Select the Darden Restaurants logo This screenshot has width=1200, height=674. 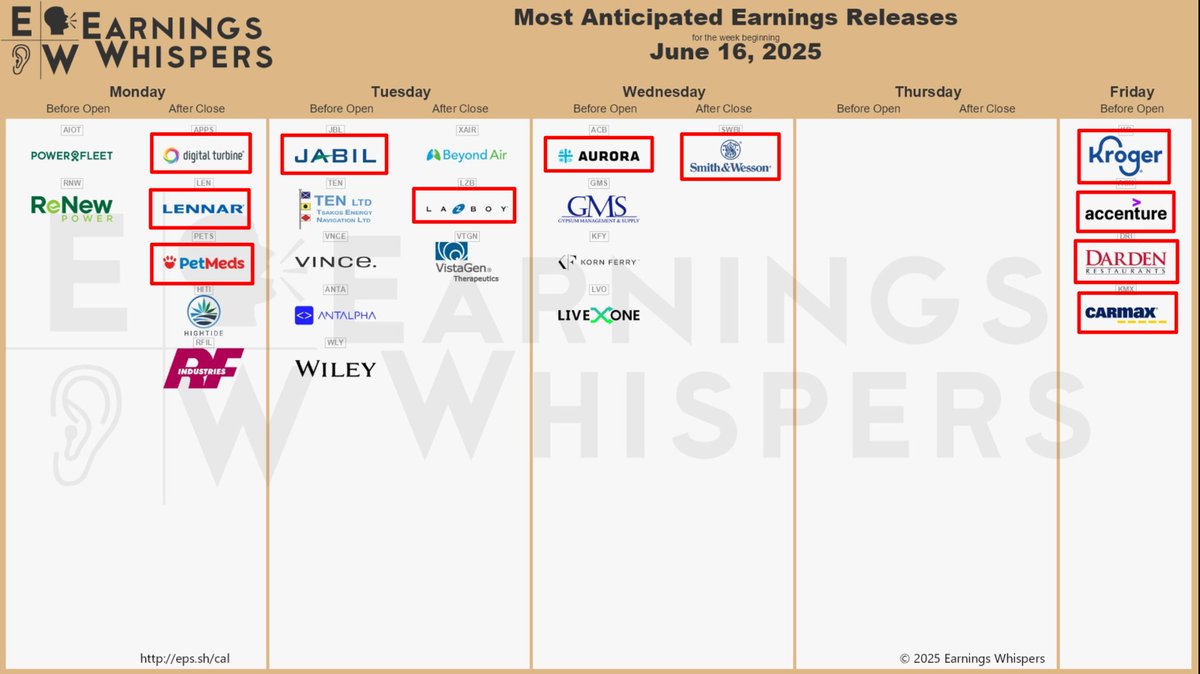(1125, 262)
